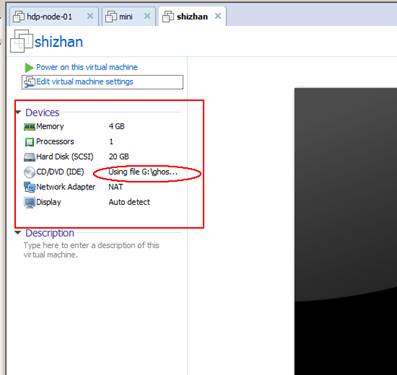Click the green power-on play icon

29,68
